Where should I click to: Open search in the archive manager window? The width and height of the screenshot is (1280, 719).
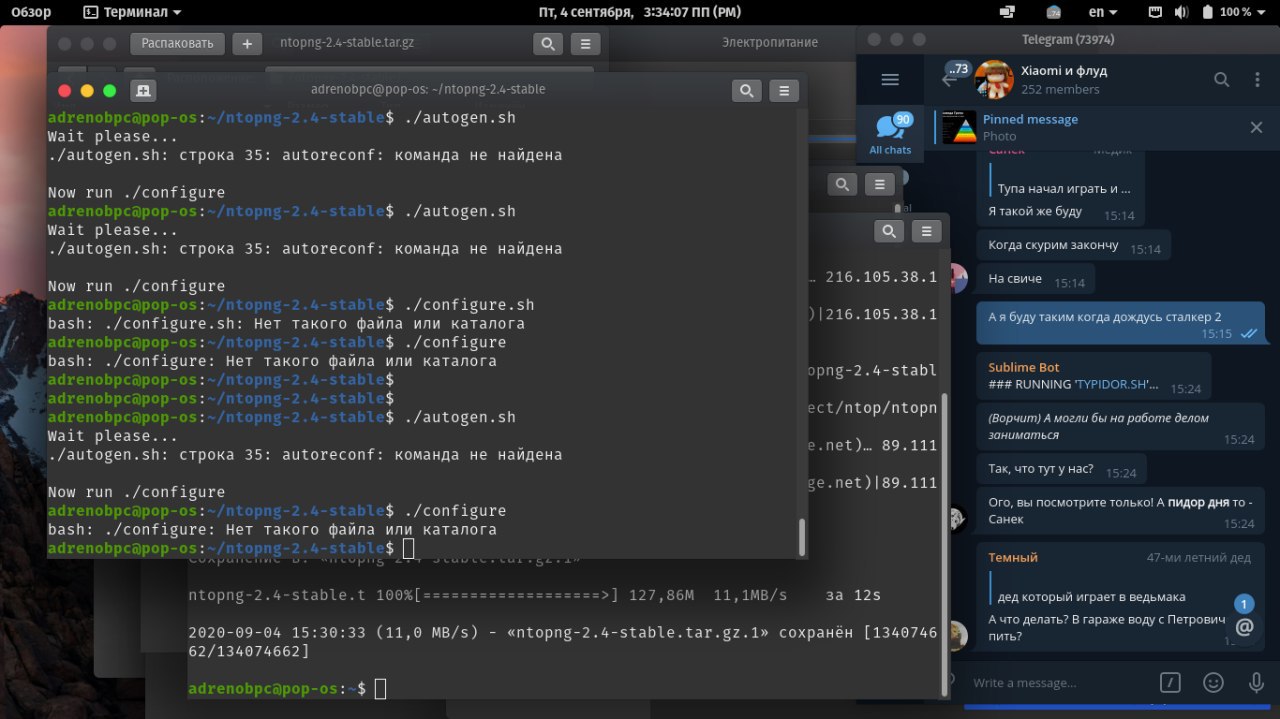click(x=547, y=43)
